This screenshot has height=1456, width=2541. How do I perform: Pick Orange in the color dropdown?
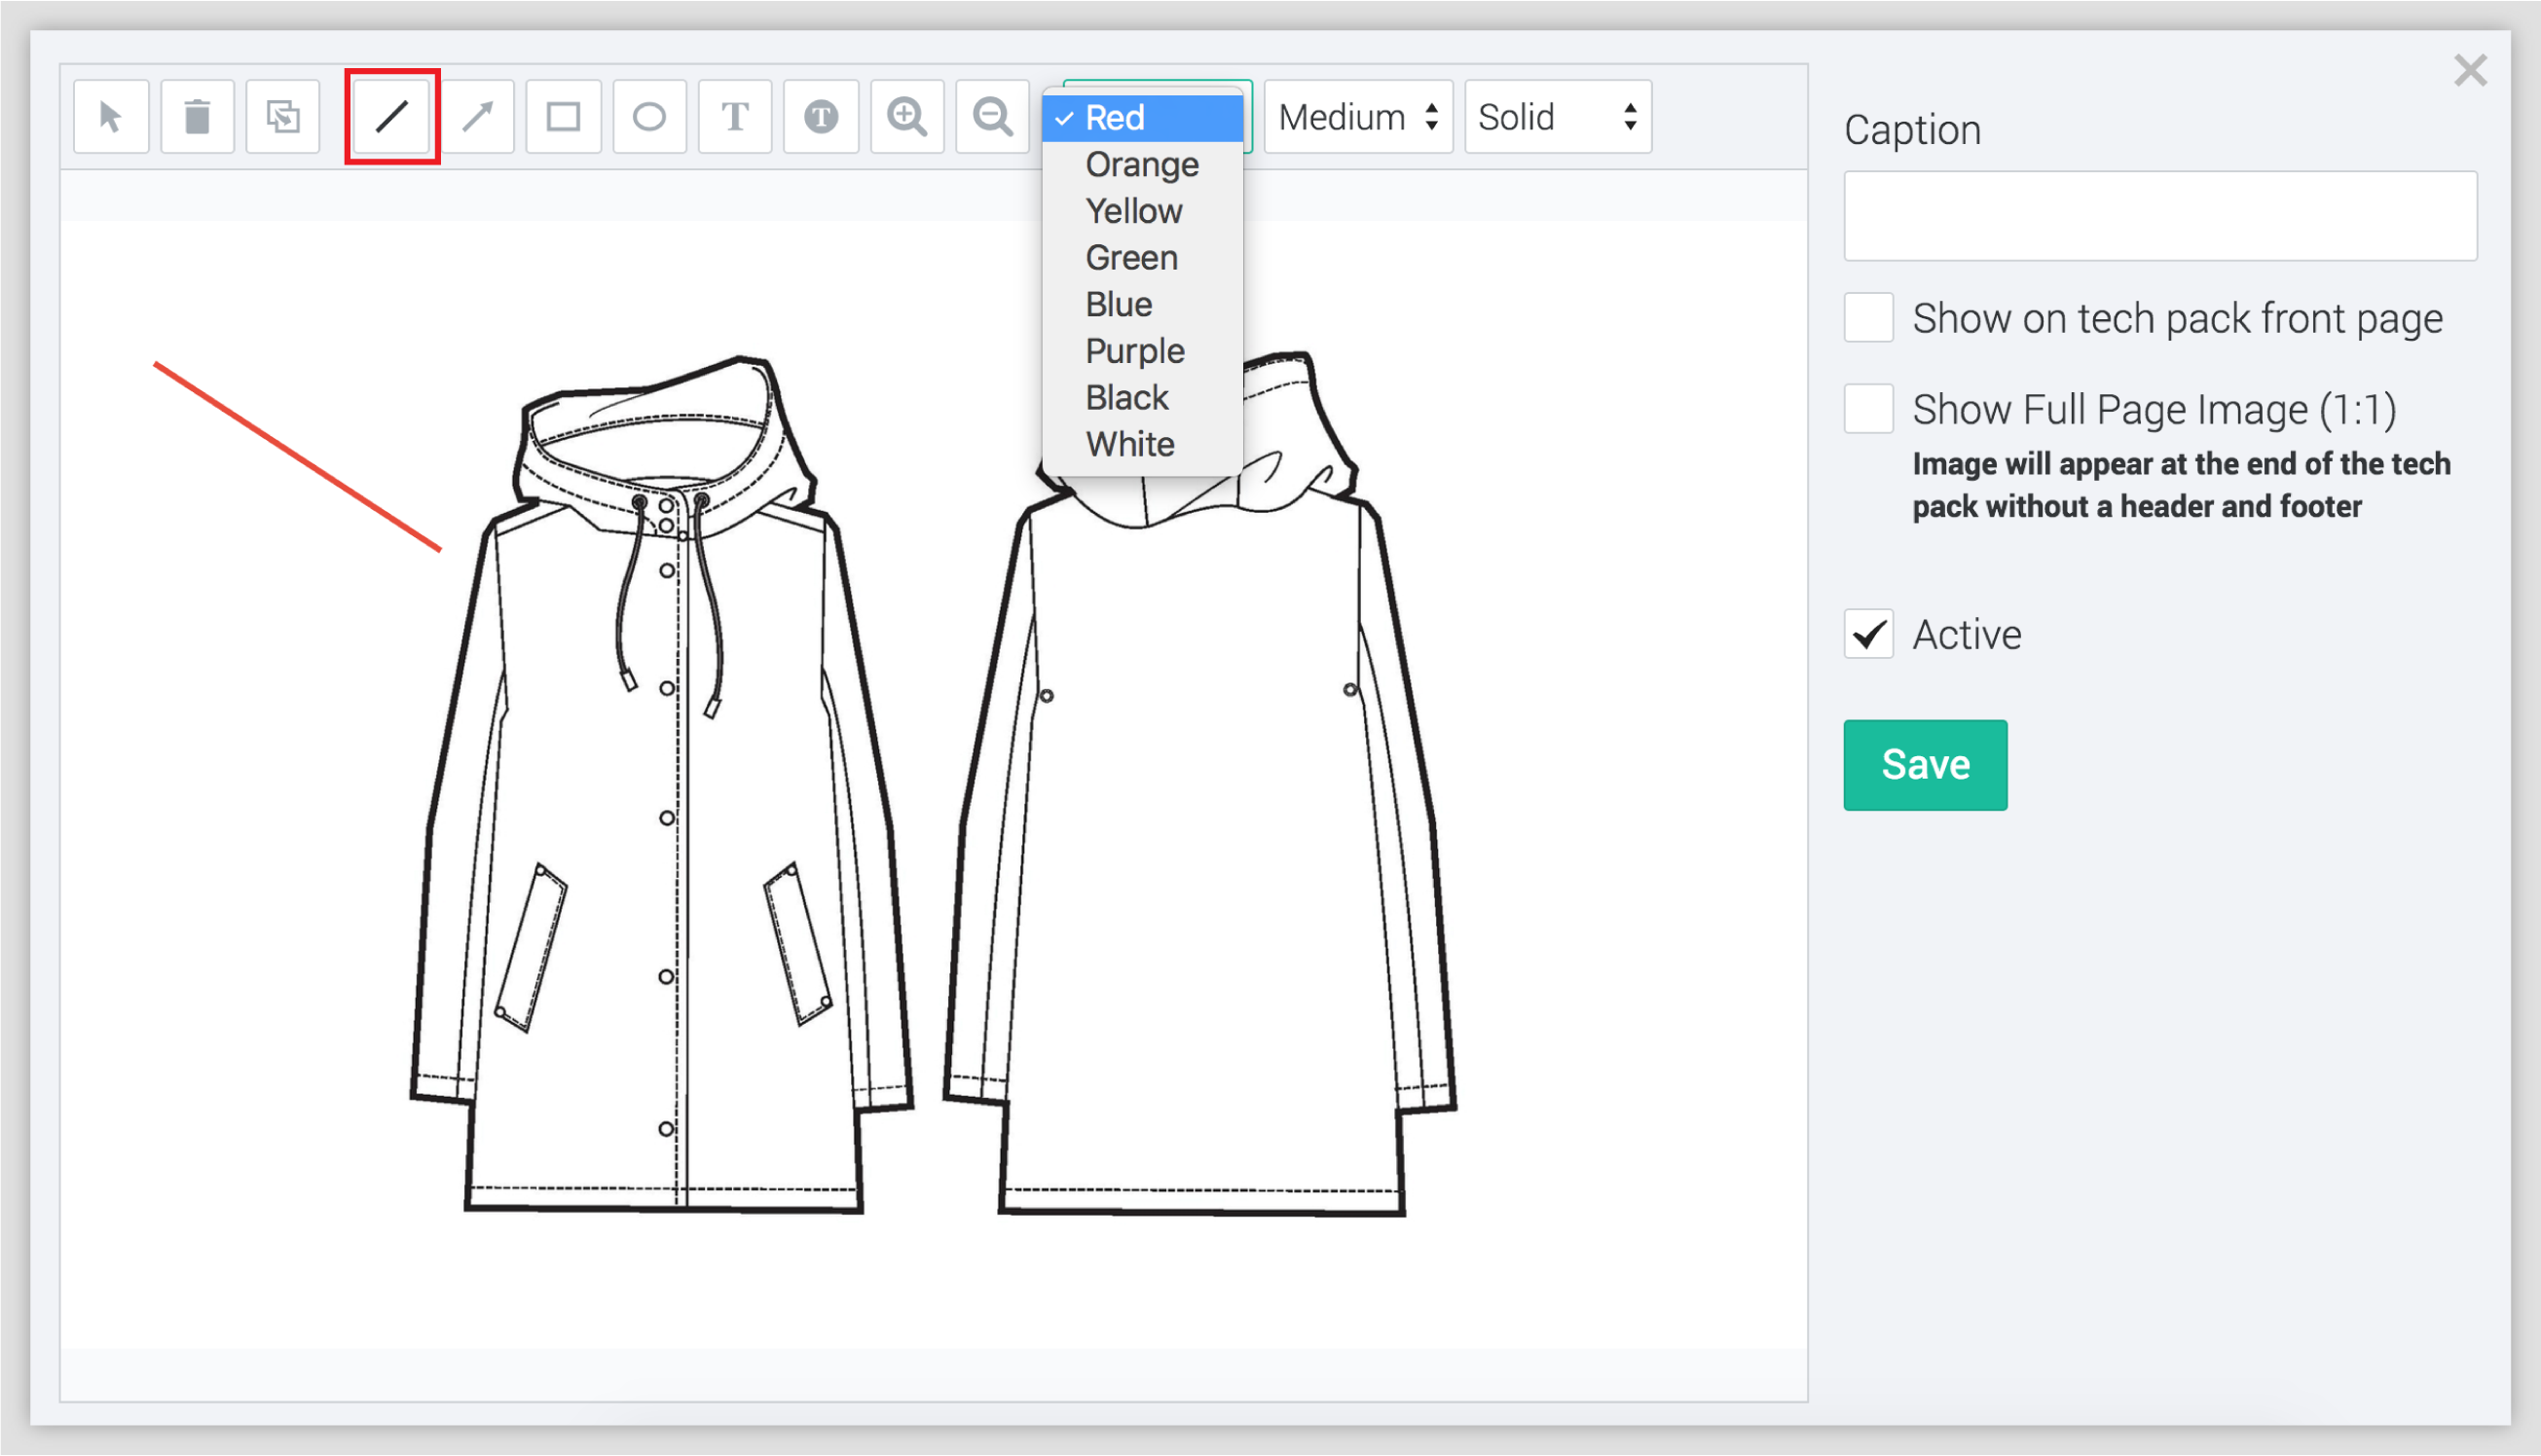point(1141,164)
